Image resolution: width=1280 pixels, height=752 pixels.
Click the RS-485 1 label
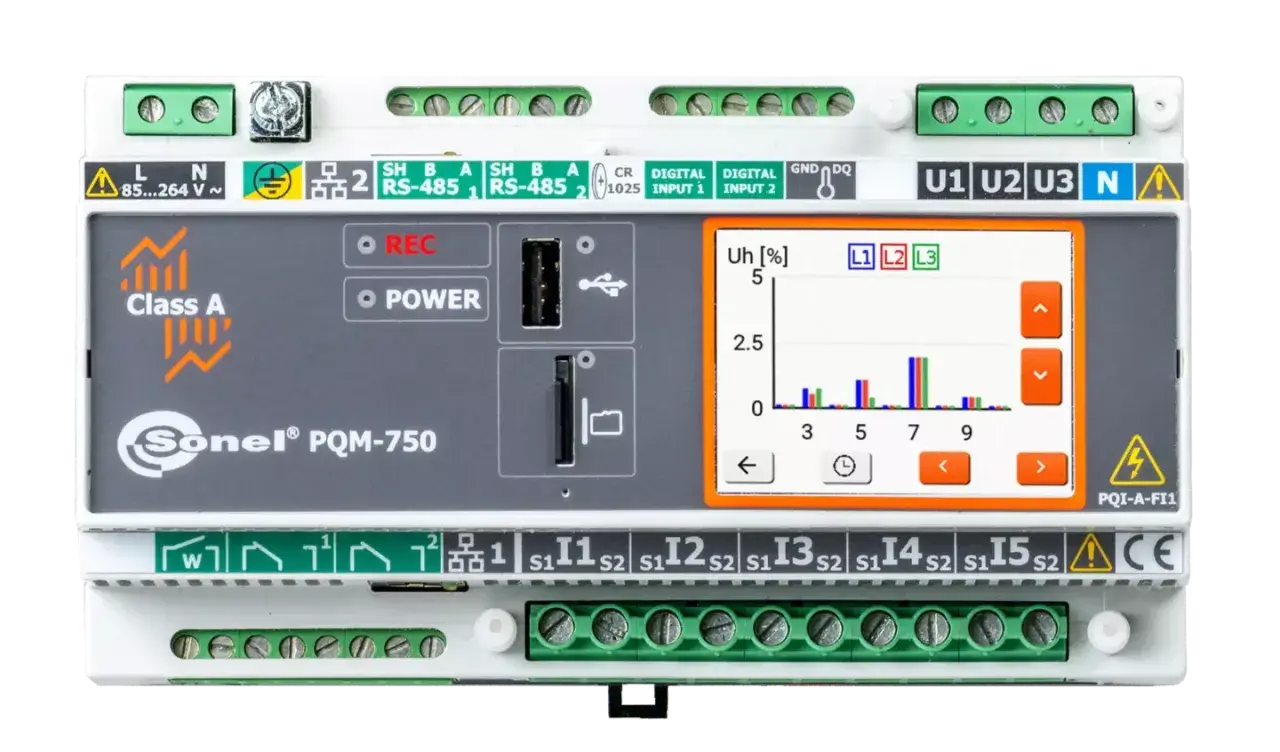[429, 180]
